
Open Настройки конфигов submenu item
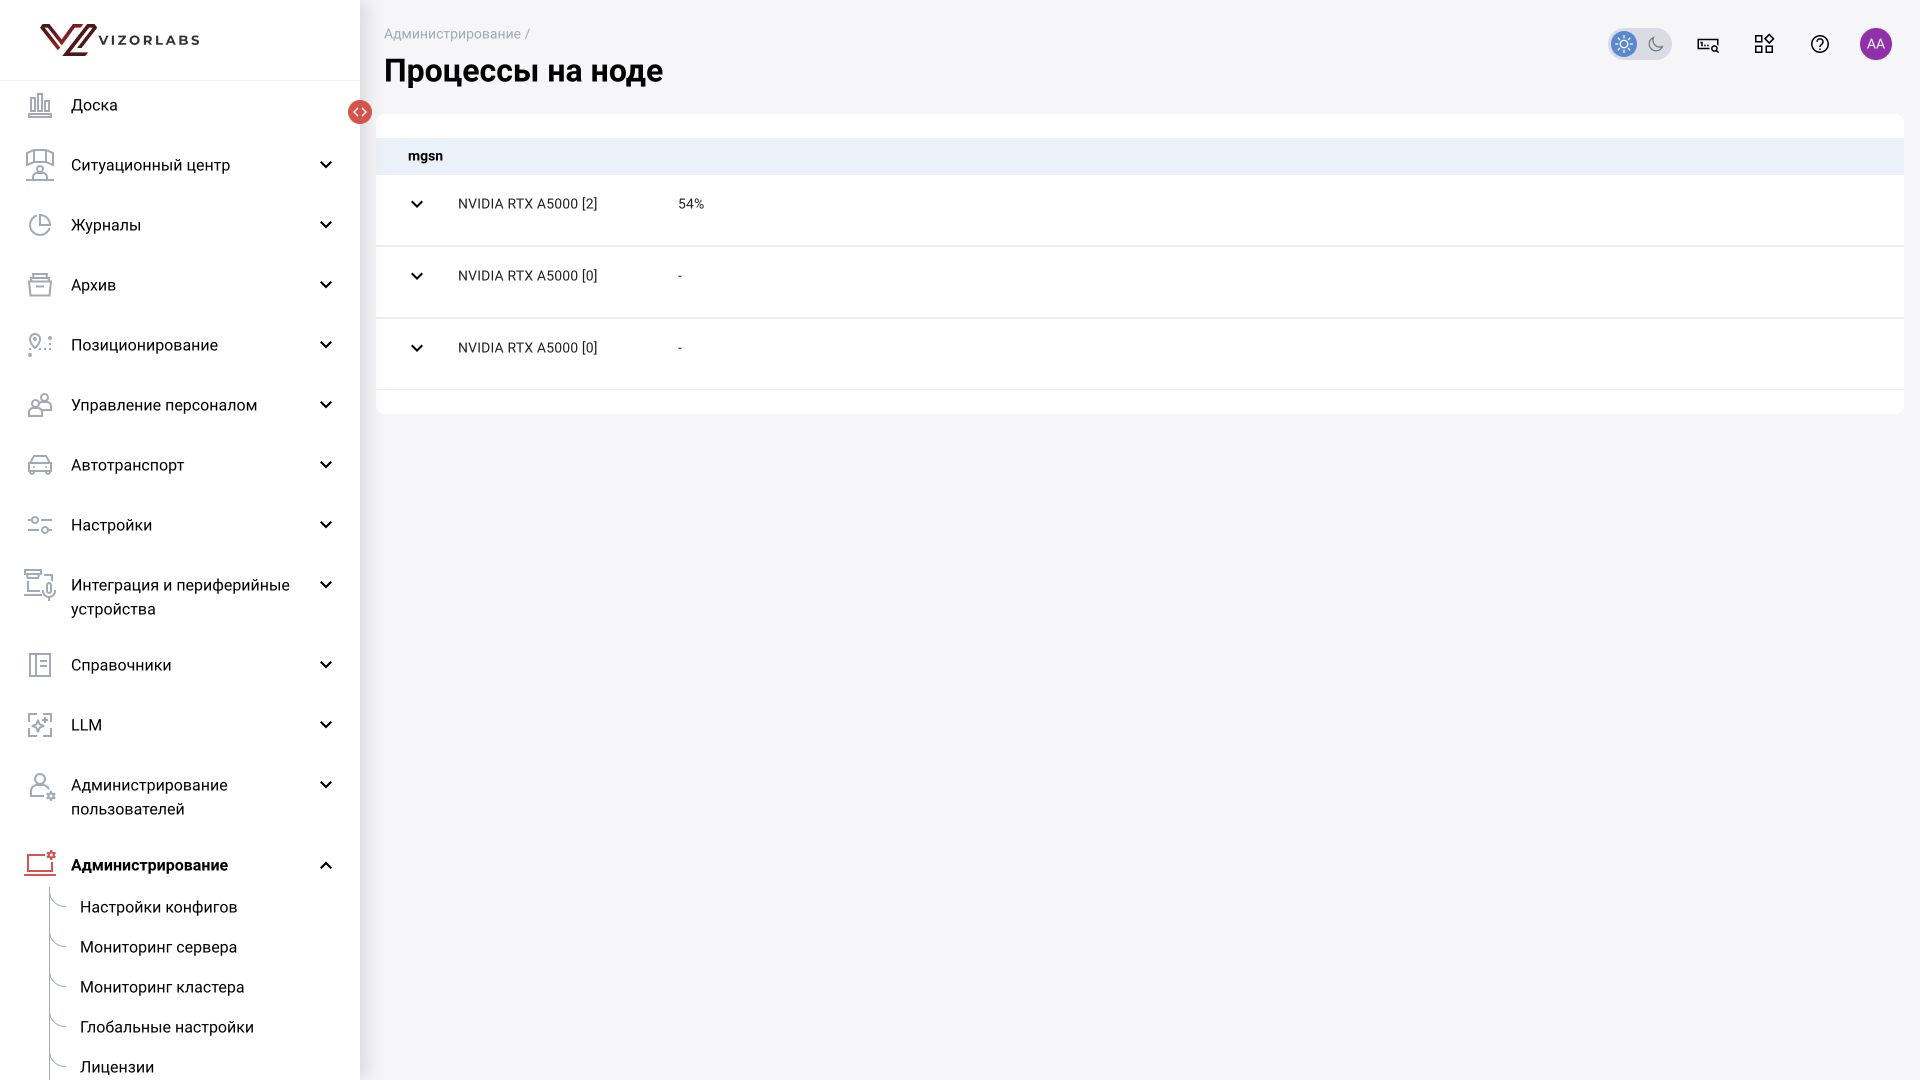click(x=159, y=907)
